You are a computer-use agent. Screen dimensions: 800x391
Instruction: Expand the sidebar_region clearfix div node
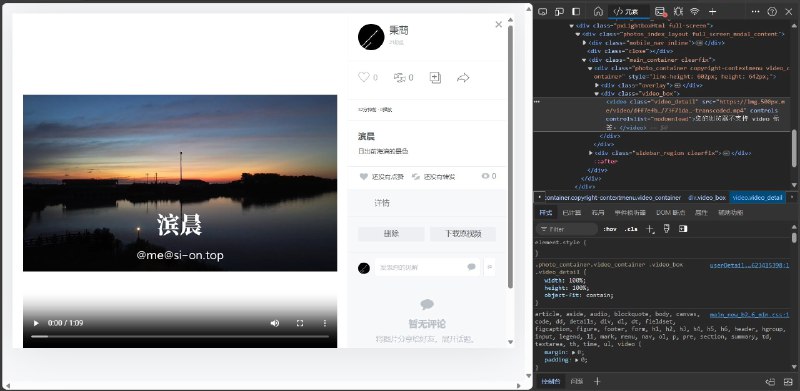pos(591,153)
